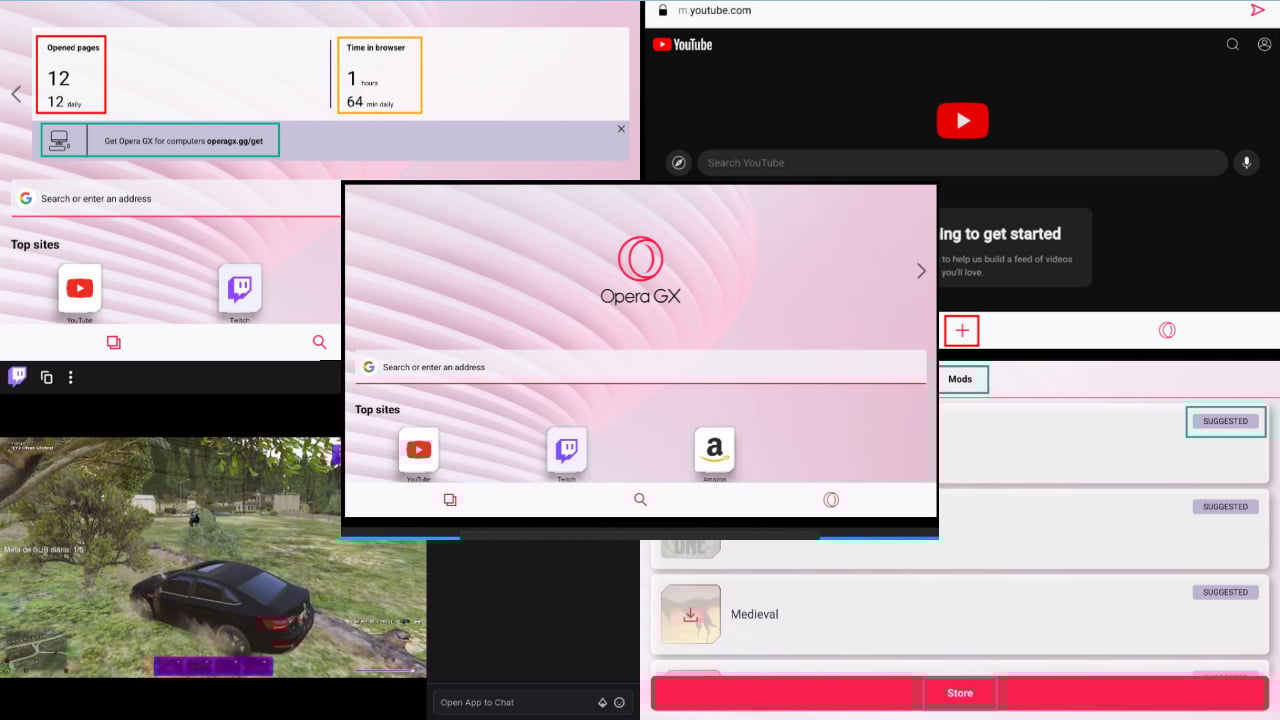This screenshot has width=1280, height=720.
Task: Select the Time in browser stat card
Action: click(x=379, y=75)
